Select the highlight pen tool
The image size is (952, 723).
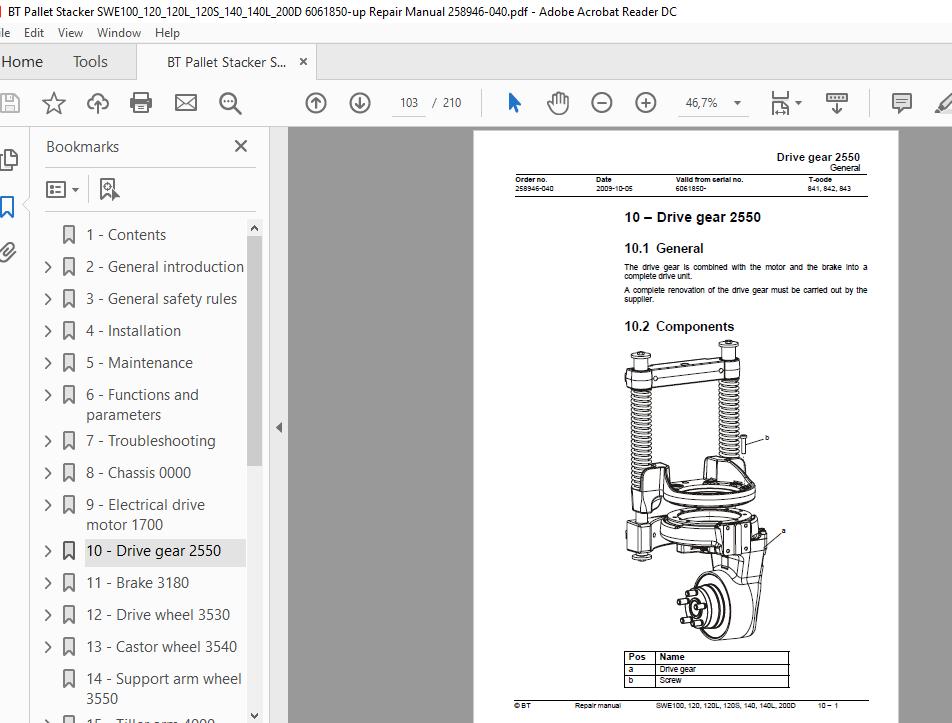click(943, 103)
